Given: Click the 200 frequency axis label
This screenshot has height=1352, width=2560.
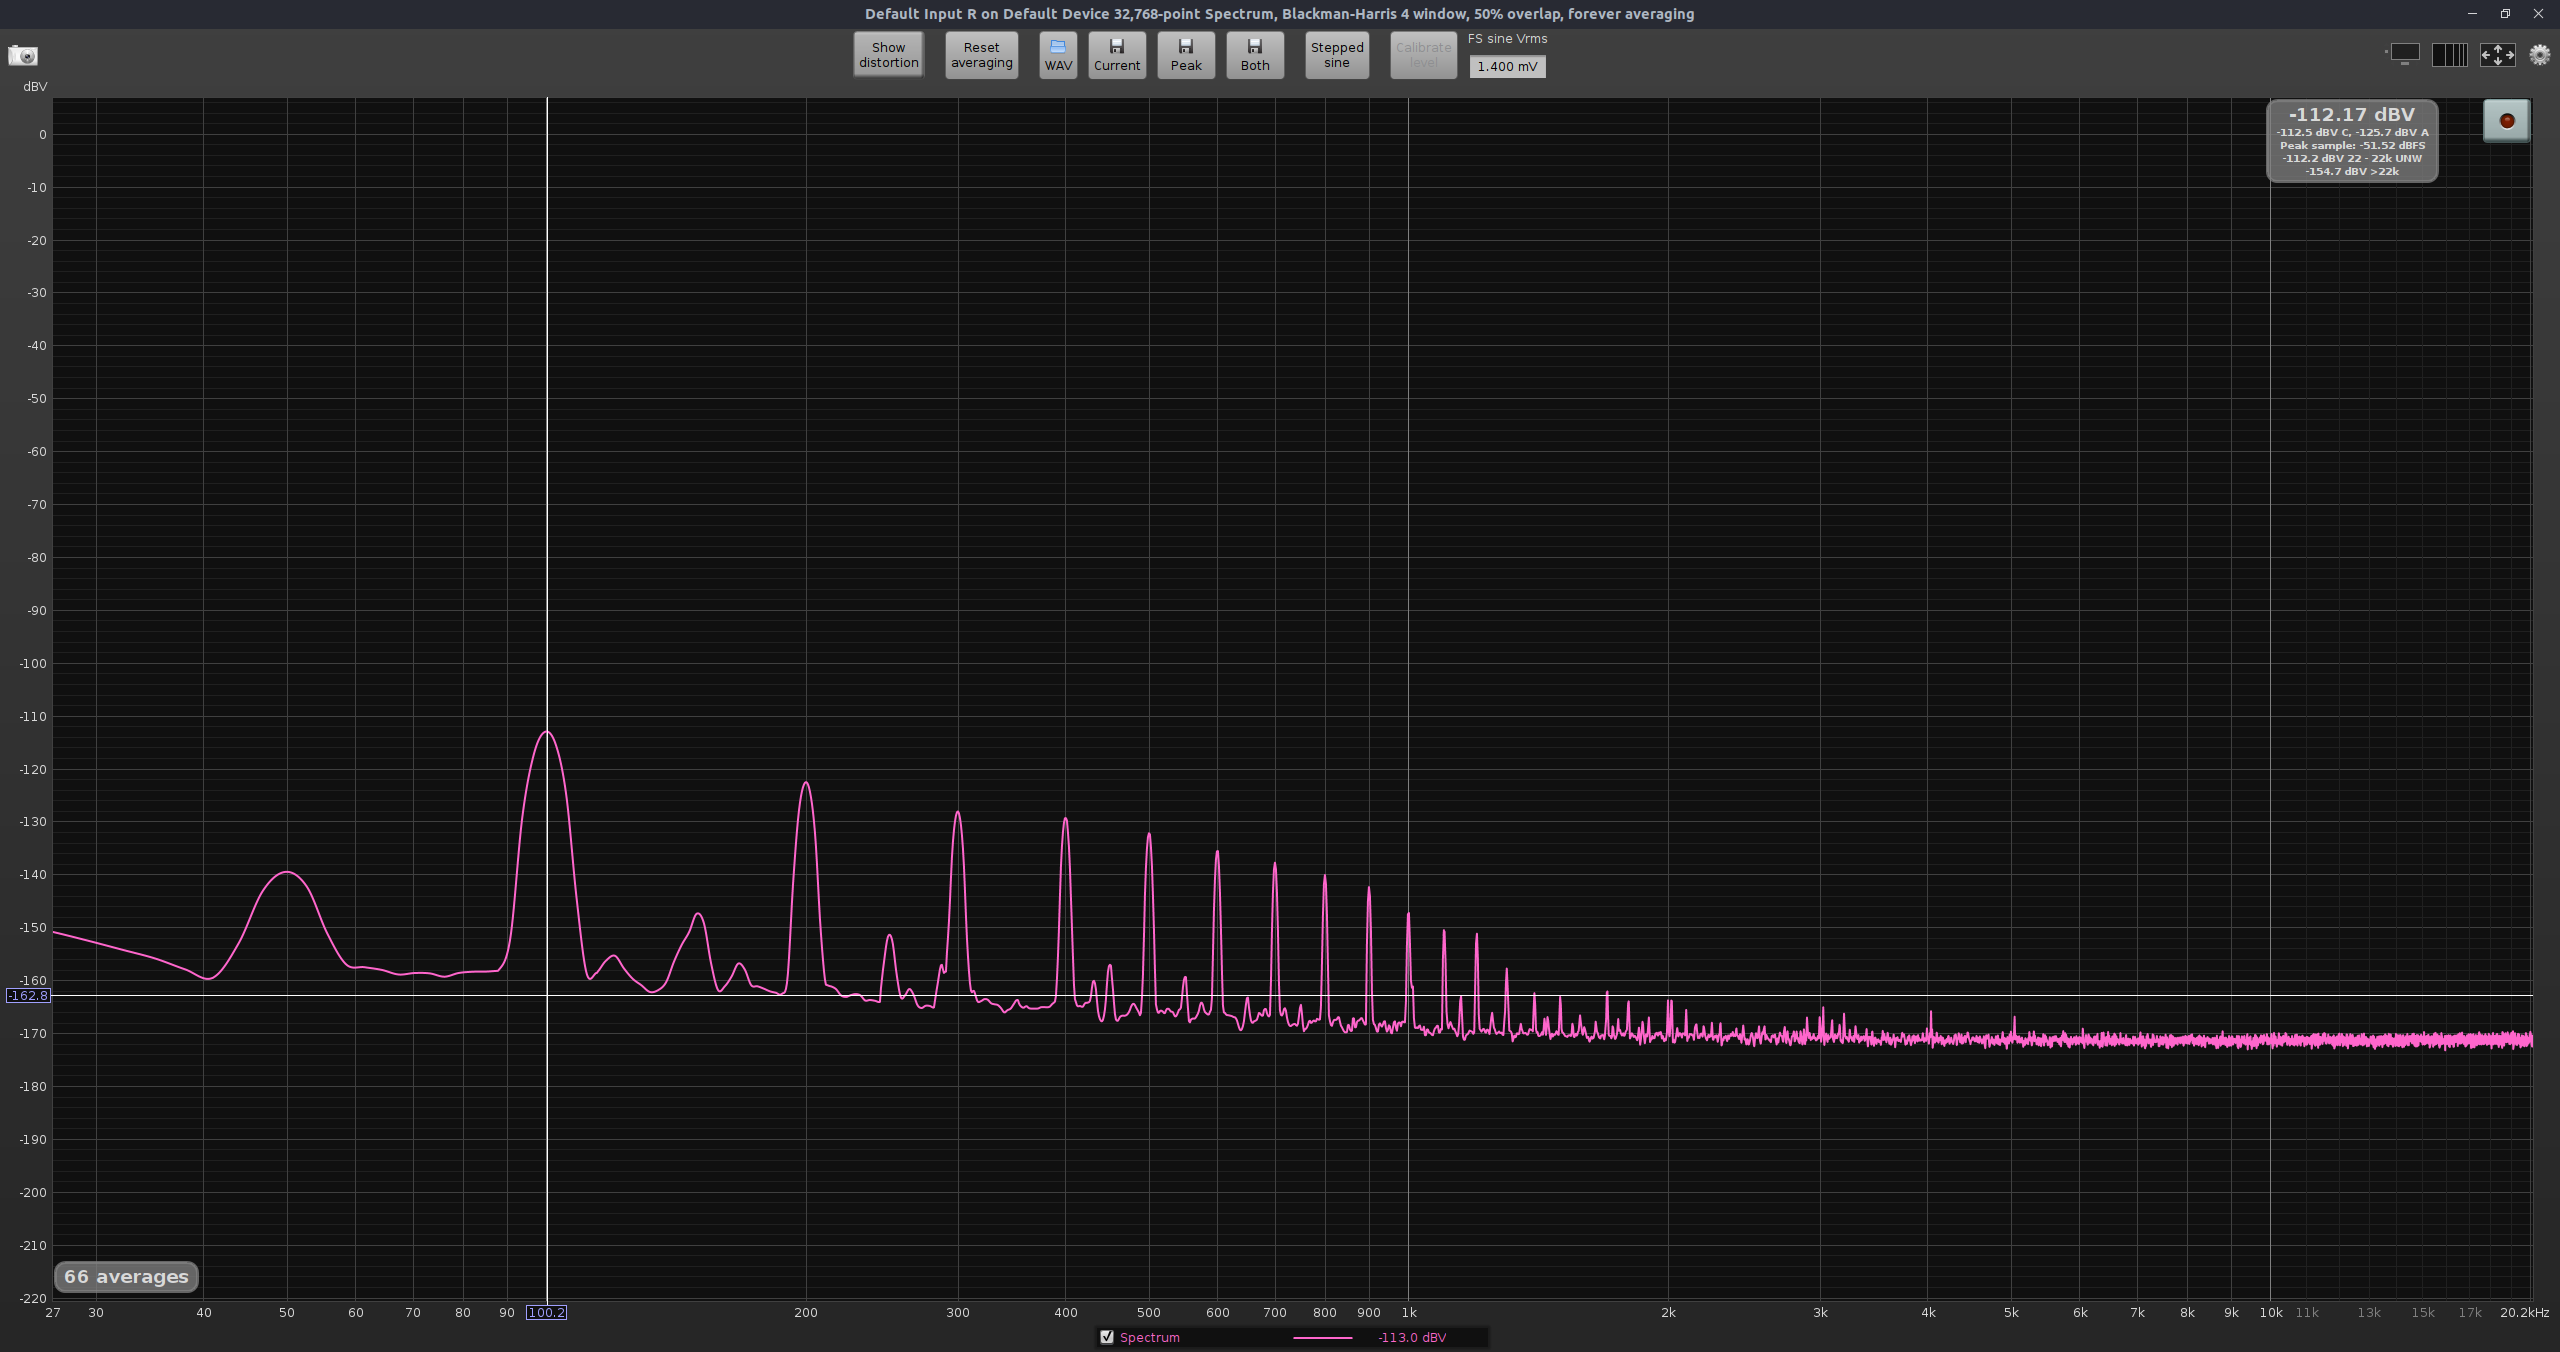Looking at the screenshot, I should pos(805,1312).
